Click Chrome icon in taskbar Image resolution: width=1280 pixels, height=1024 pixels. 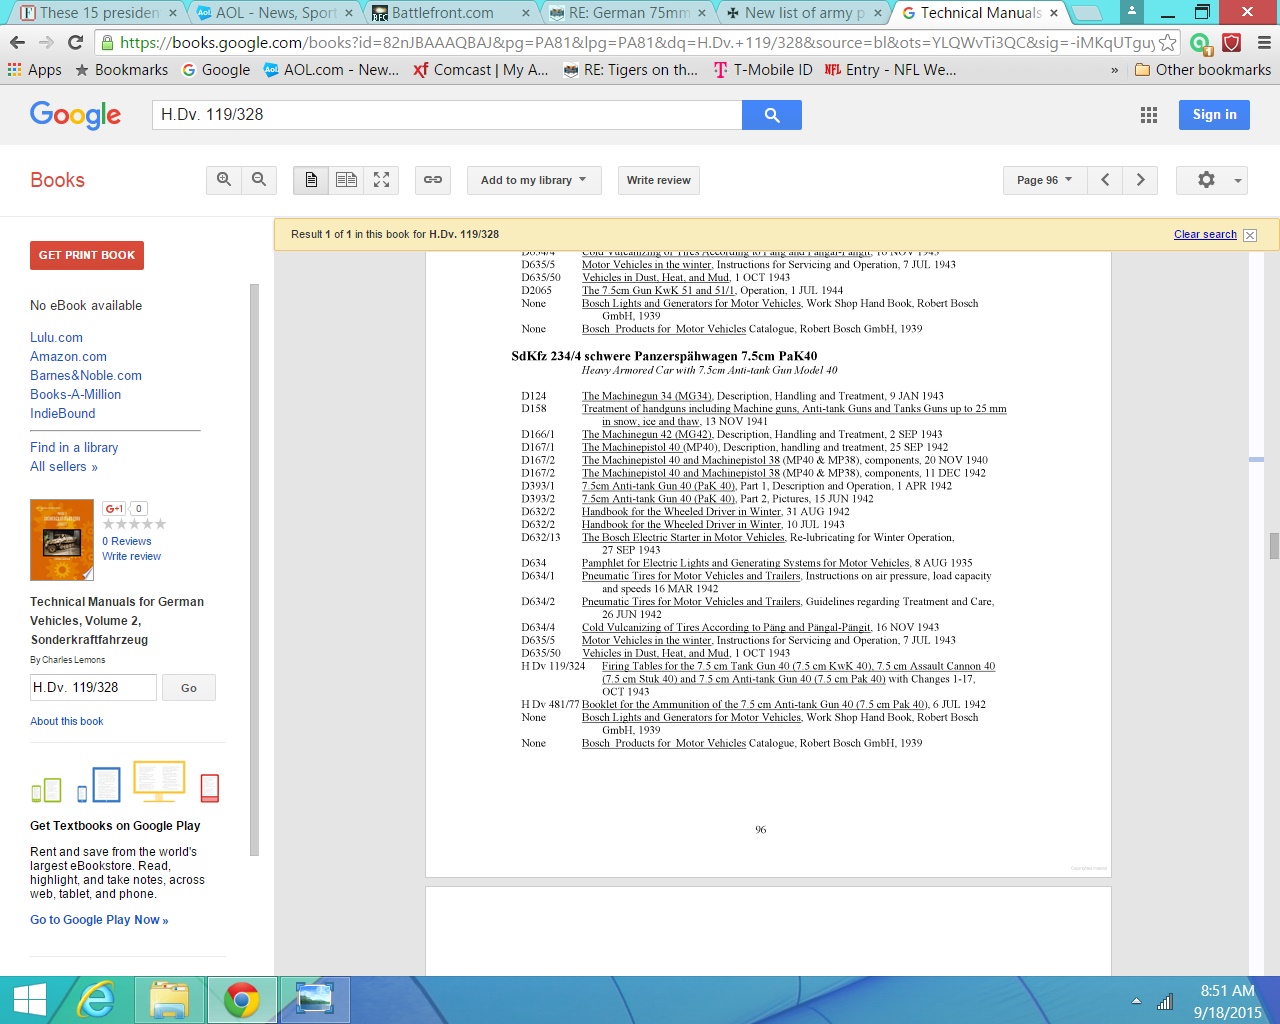coord(241,1000)
